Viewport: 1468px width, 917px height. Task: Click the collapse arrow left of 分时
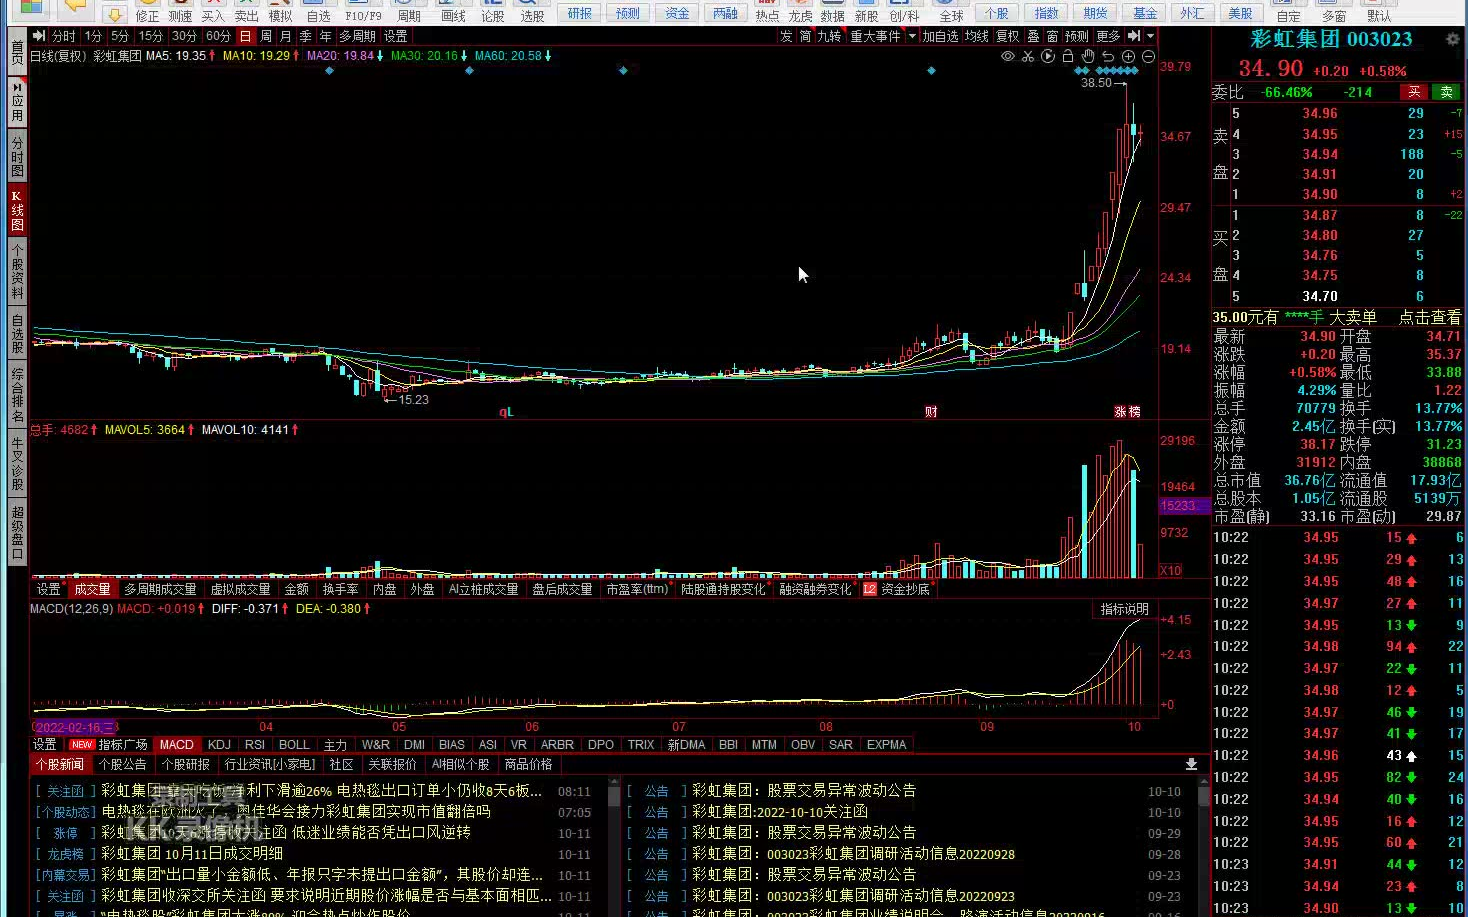38,36
